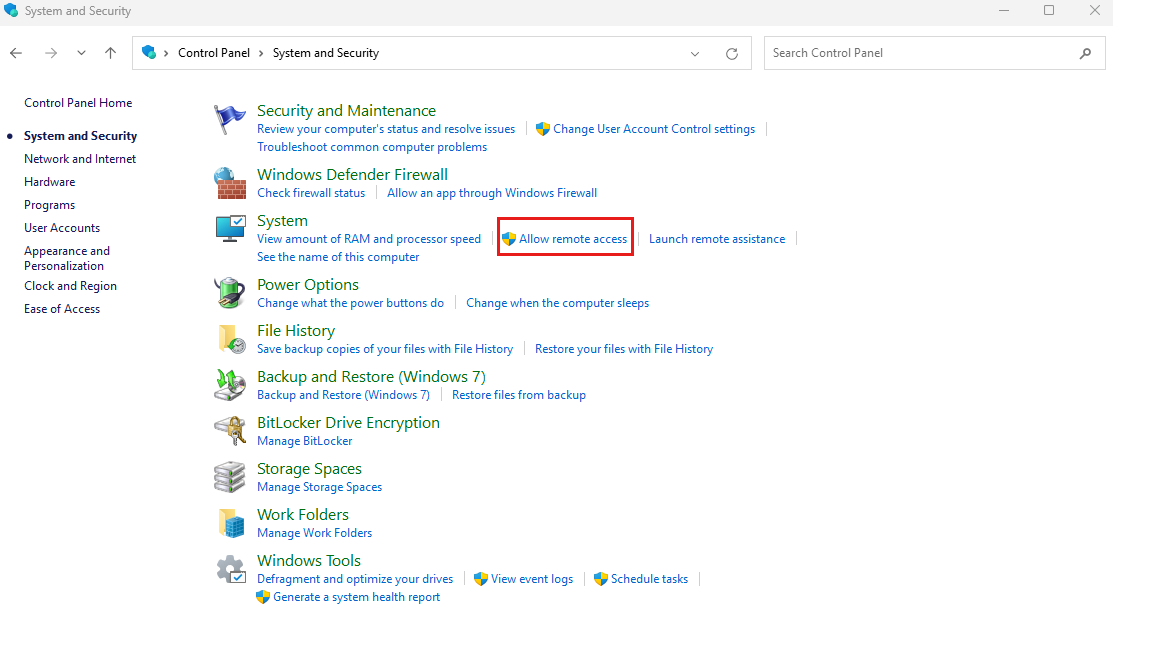Open the recent locations dropdown arrow
The image size is (1152, 648).
click(x=82, y=53)
